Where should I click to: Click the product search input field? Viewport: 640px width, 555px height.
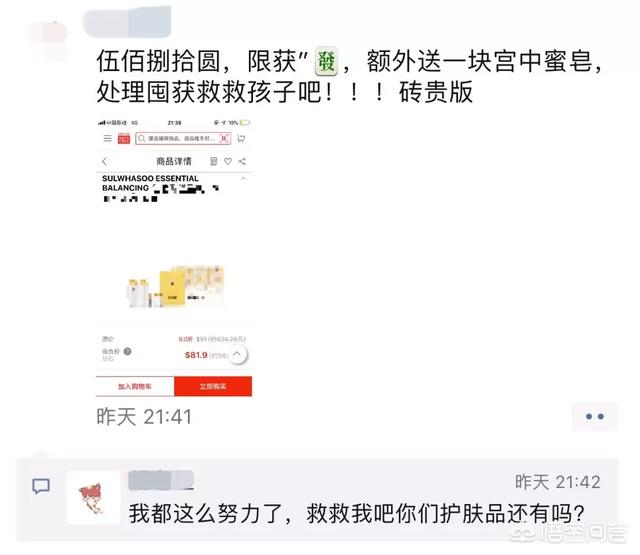183,139
